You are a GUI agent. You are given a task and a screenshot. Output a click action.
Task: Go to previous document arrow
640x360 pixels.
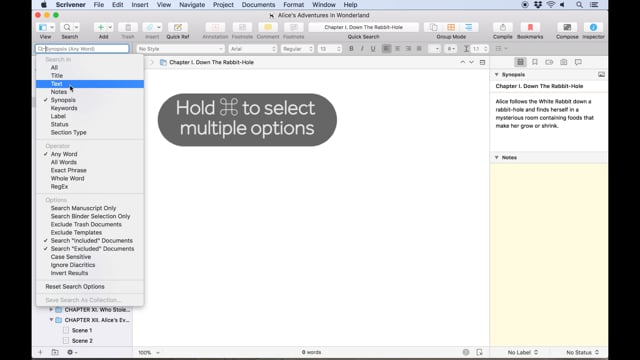tap(462, 62)
